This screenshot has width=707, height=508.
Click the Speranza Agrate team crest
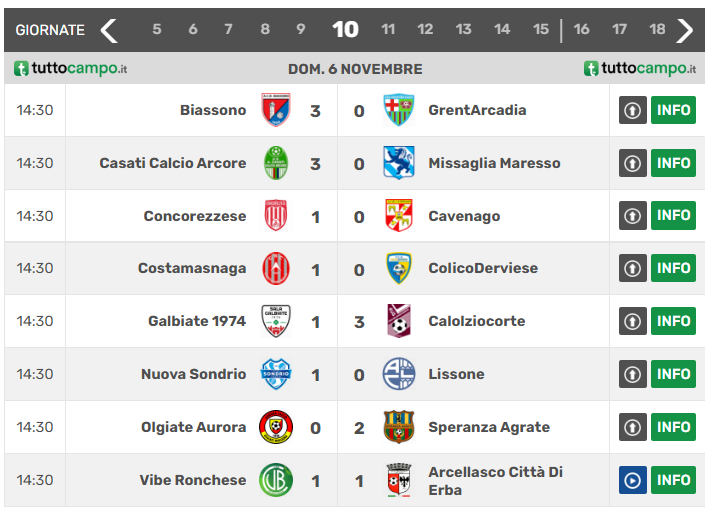pyautogui.click(x=399, y=427)
